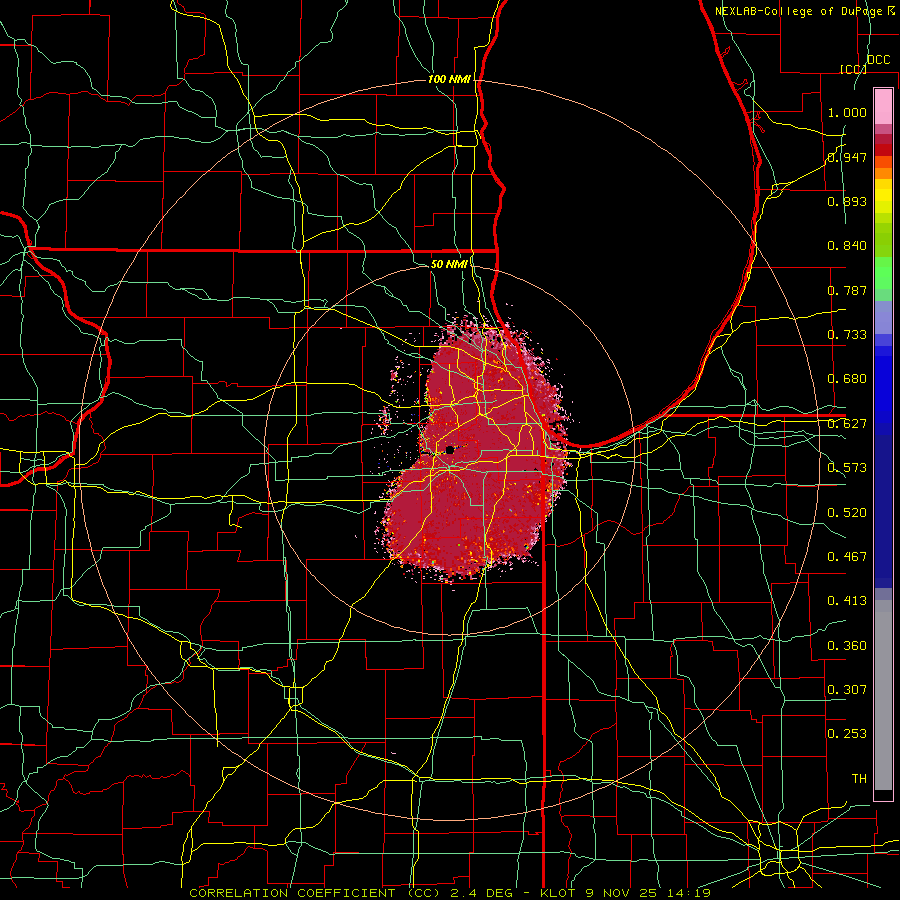Screen dimensions: 900x900
Task: Select the 0.893 scale value
Action: (x=847, y=201)
